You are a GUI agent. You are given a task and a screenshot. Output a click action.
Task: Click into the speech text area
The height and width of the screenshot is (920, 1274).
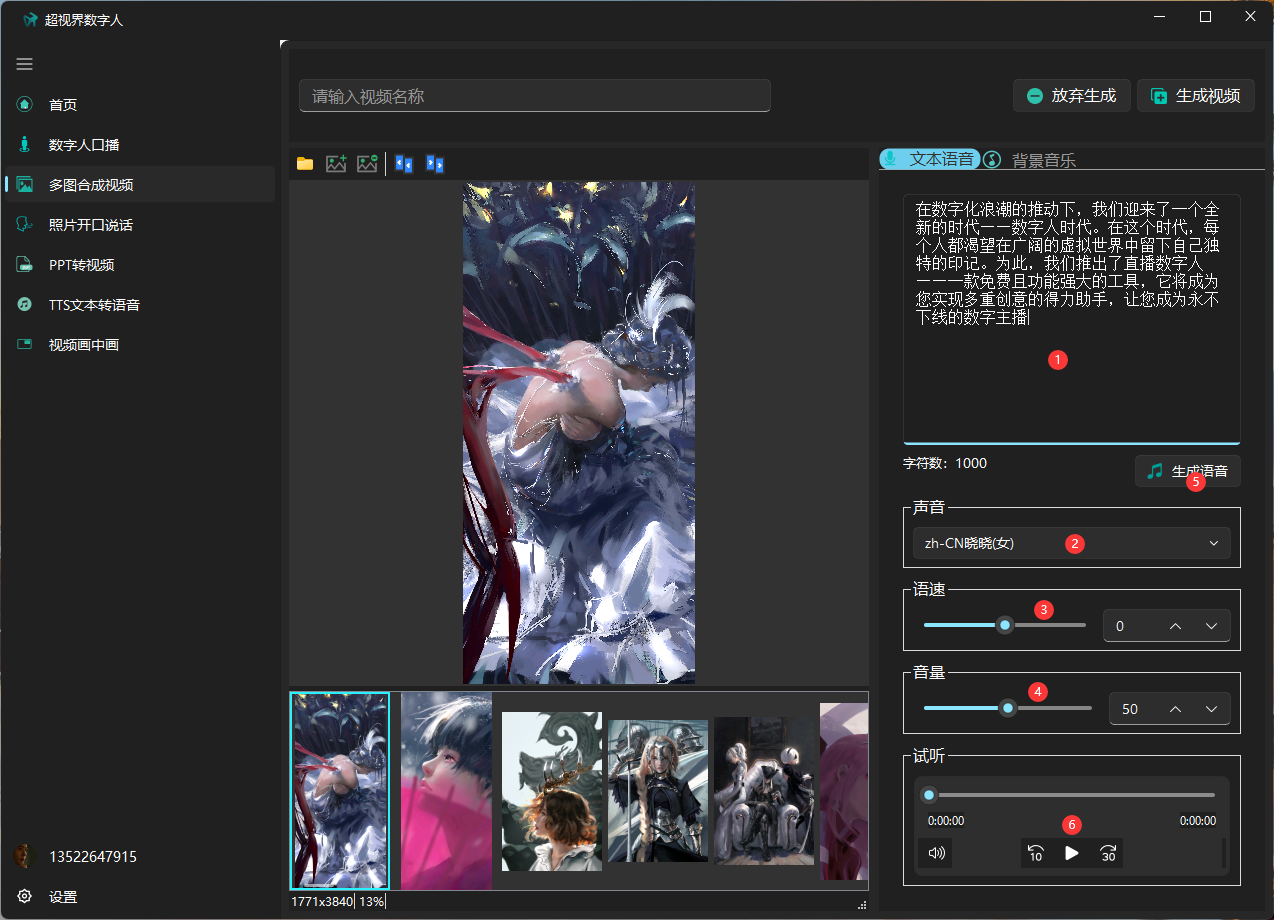tap(1072, 319)
